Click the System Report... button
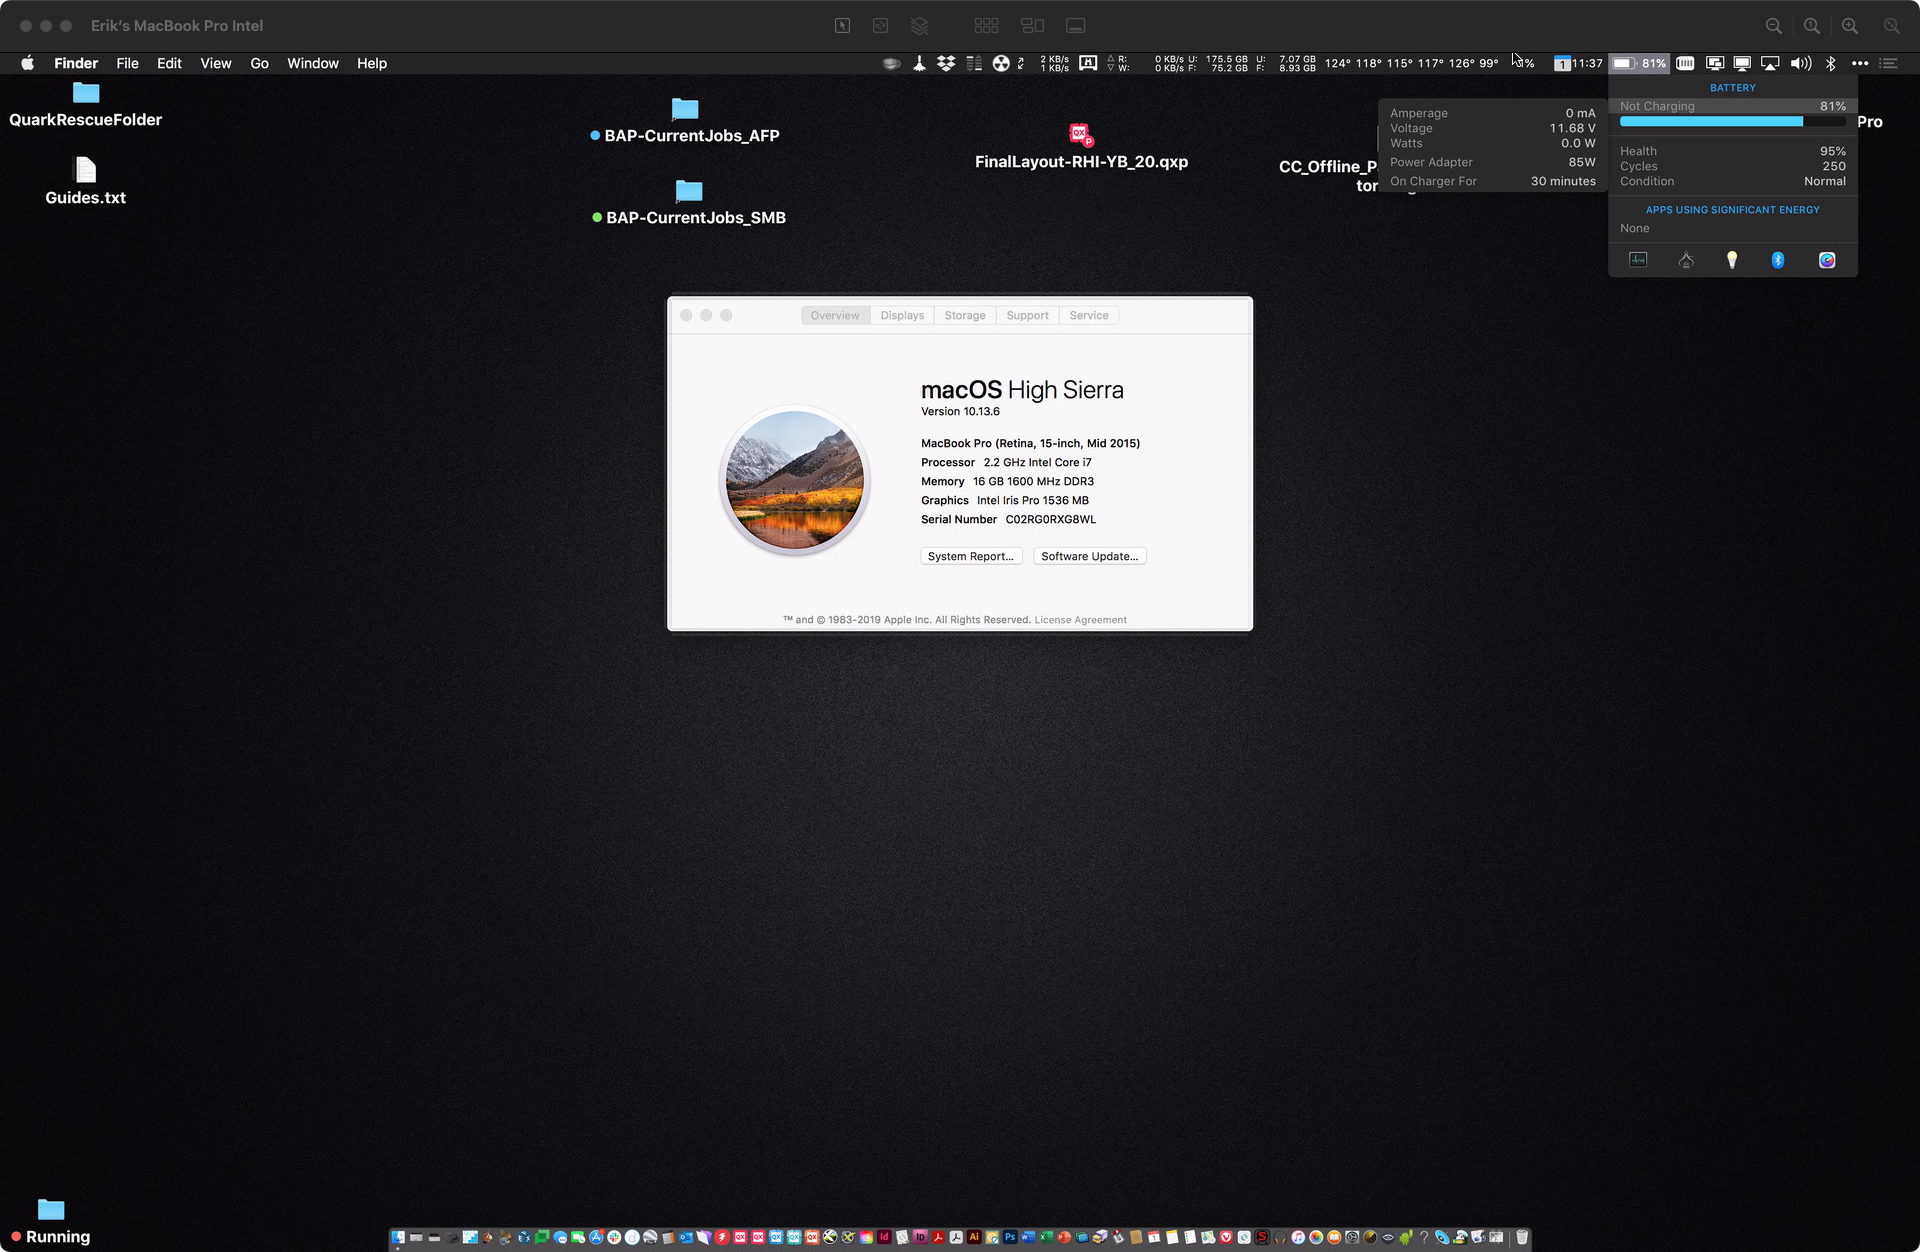 tap(970, 556)
